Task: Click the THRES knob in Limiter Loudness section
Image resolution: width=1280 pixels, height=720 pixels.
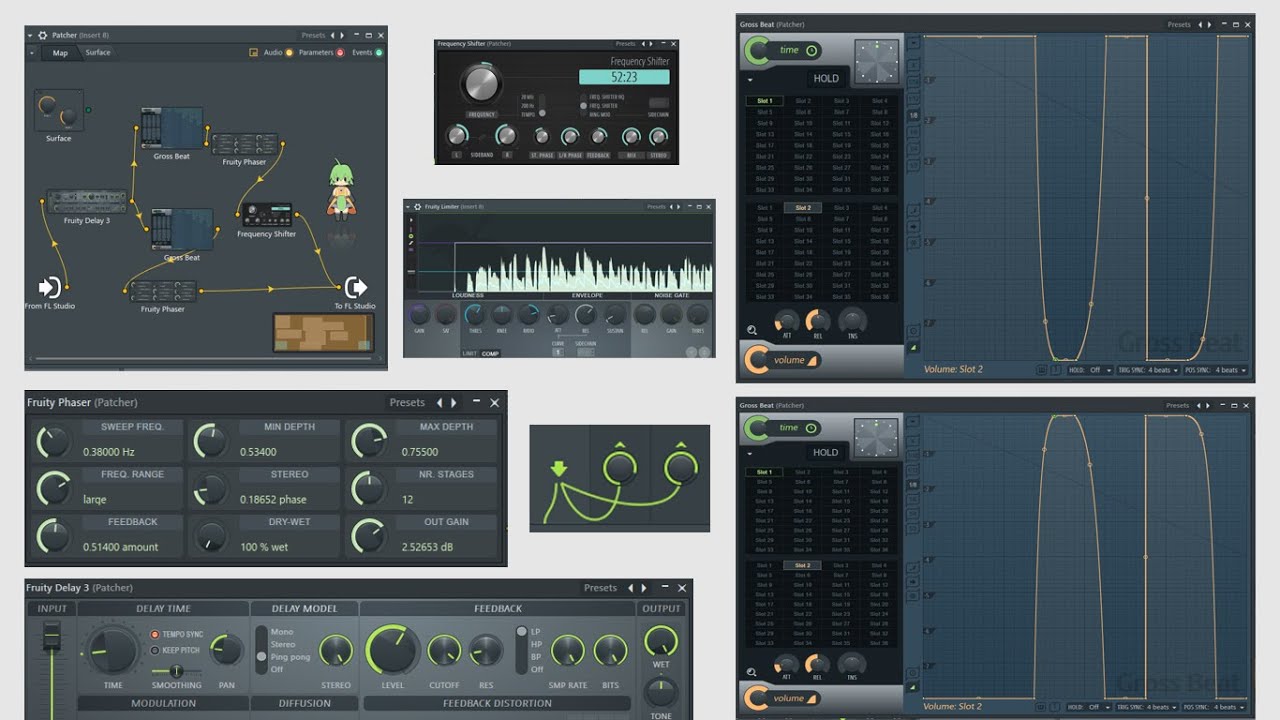Action: coord(475,315)
